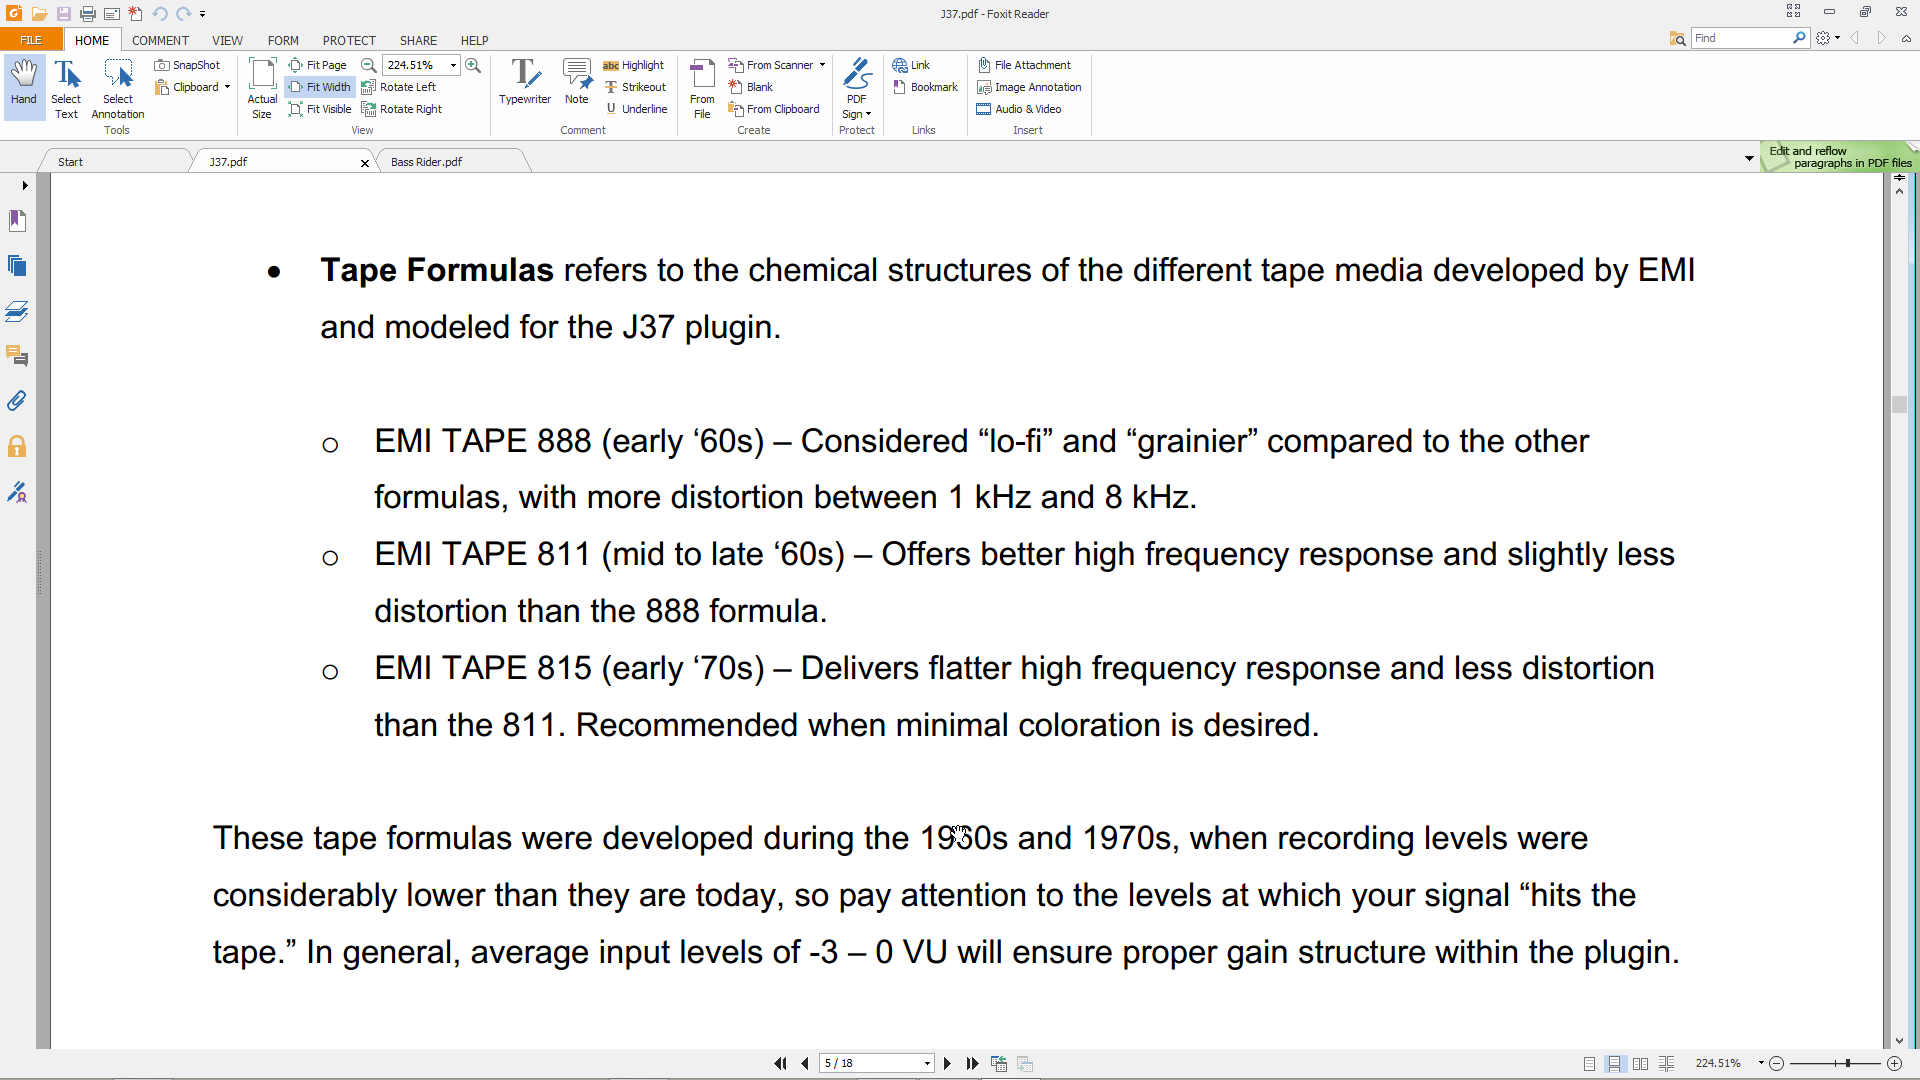Image resolution: width=1920 pixels, height=1080 pixels.
Task: Switch to facing pages display mode
Action: point(1641,1064)
